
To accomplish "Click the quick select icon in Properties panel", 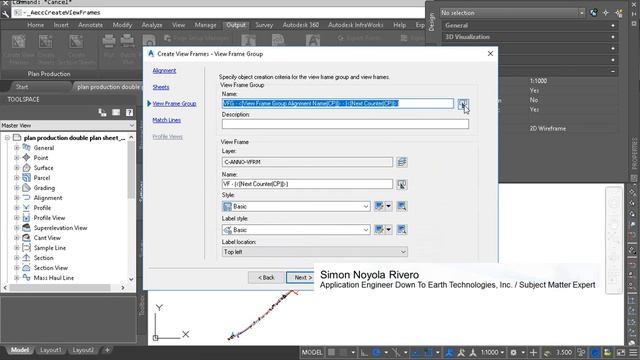I will click(x=619, y=13).
